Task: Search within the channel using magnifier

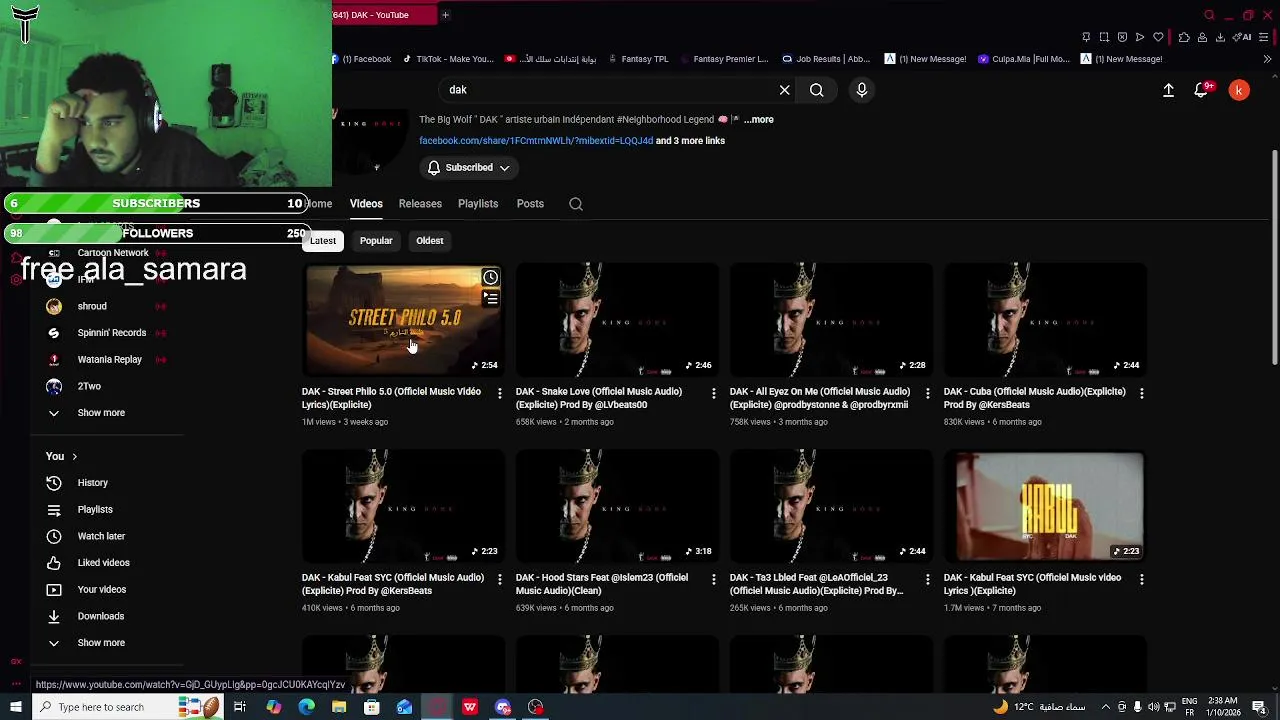Action: 576,204
